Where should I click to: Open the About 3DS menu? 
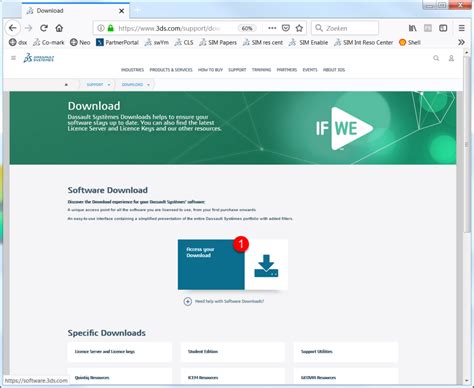point(334,70)
